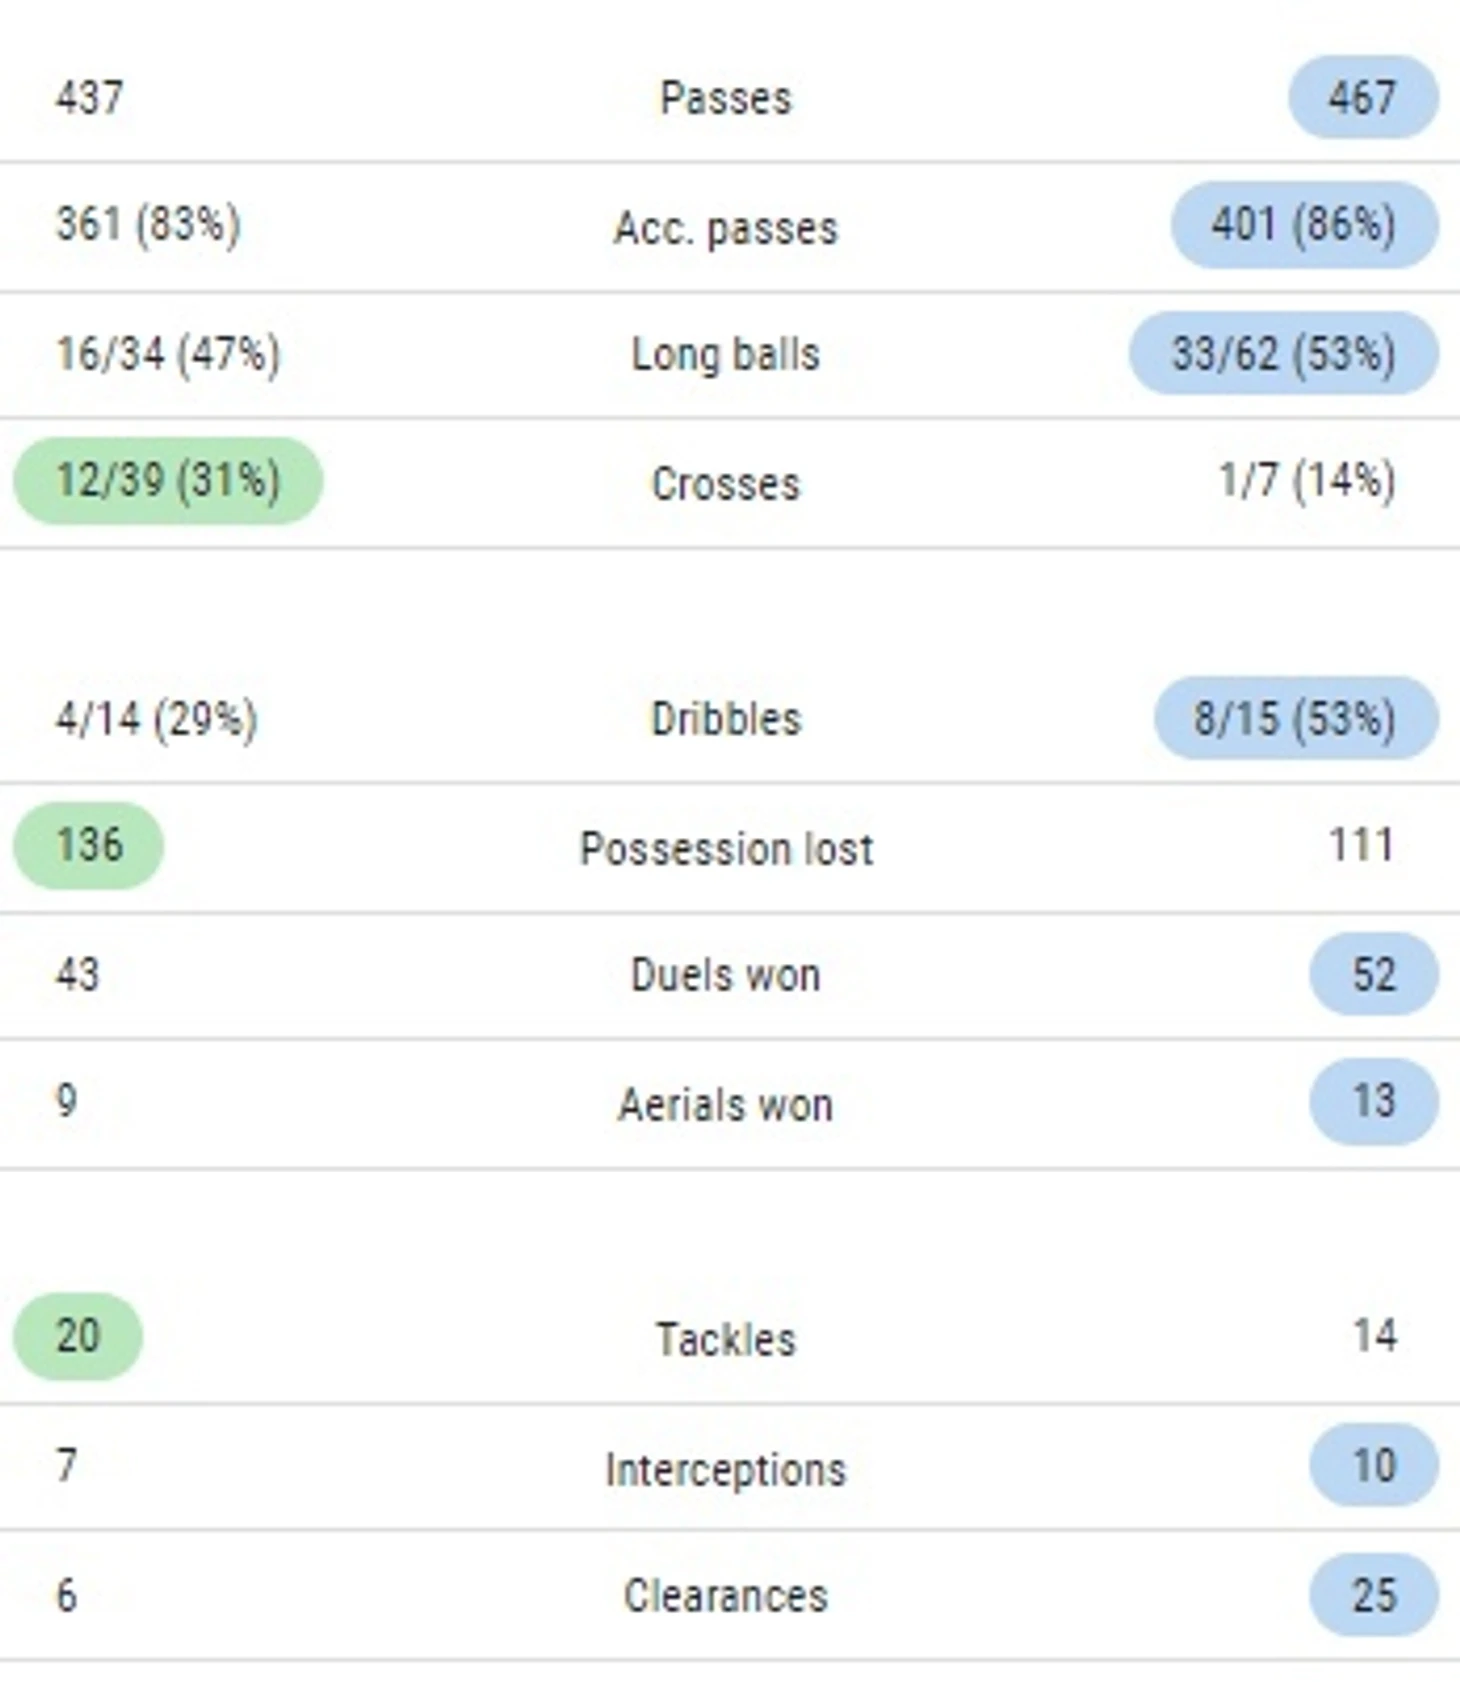This screenshot has height=1682, width=1460.
Task: Click the blue 13 aerials won badge
Action: click(x=1374, y=1101)
